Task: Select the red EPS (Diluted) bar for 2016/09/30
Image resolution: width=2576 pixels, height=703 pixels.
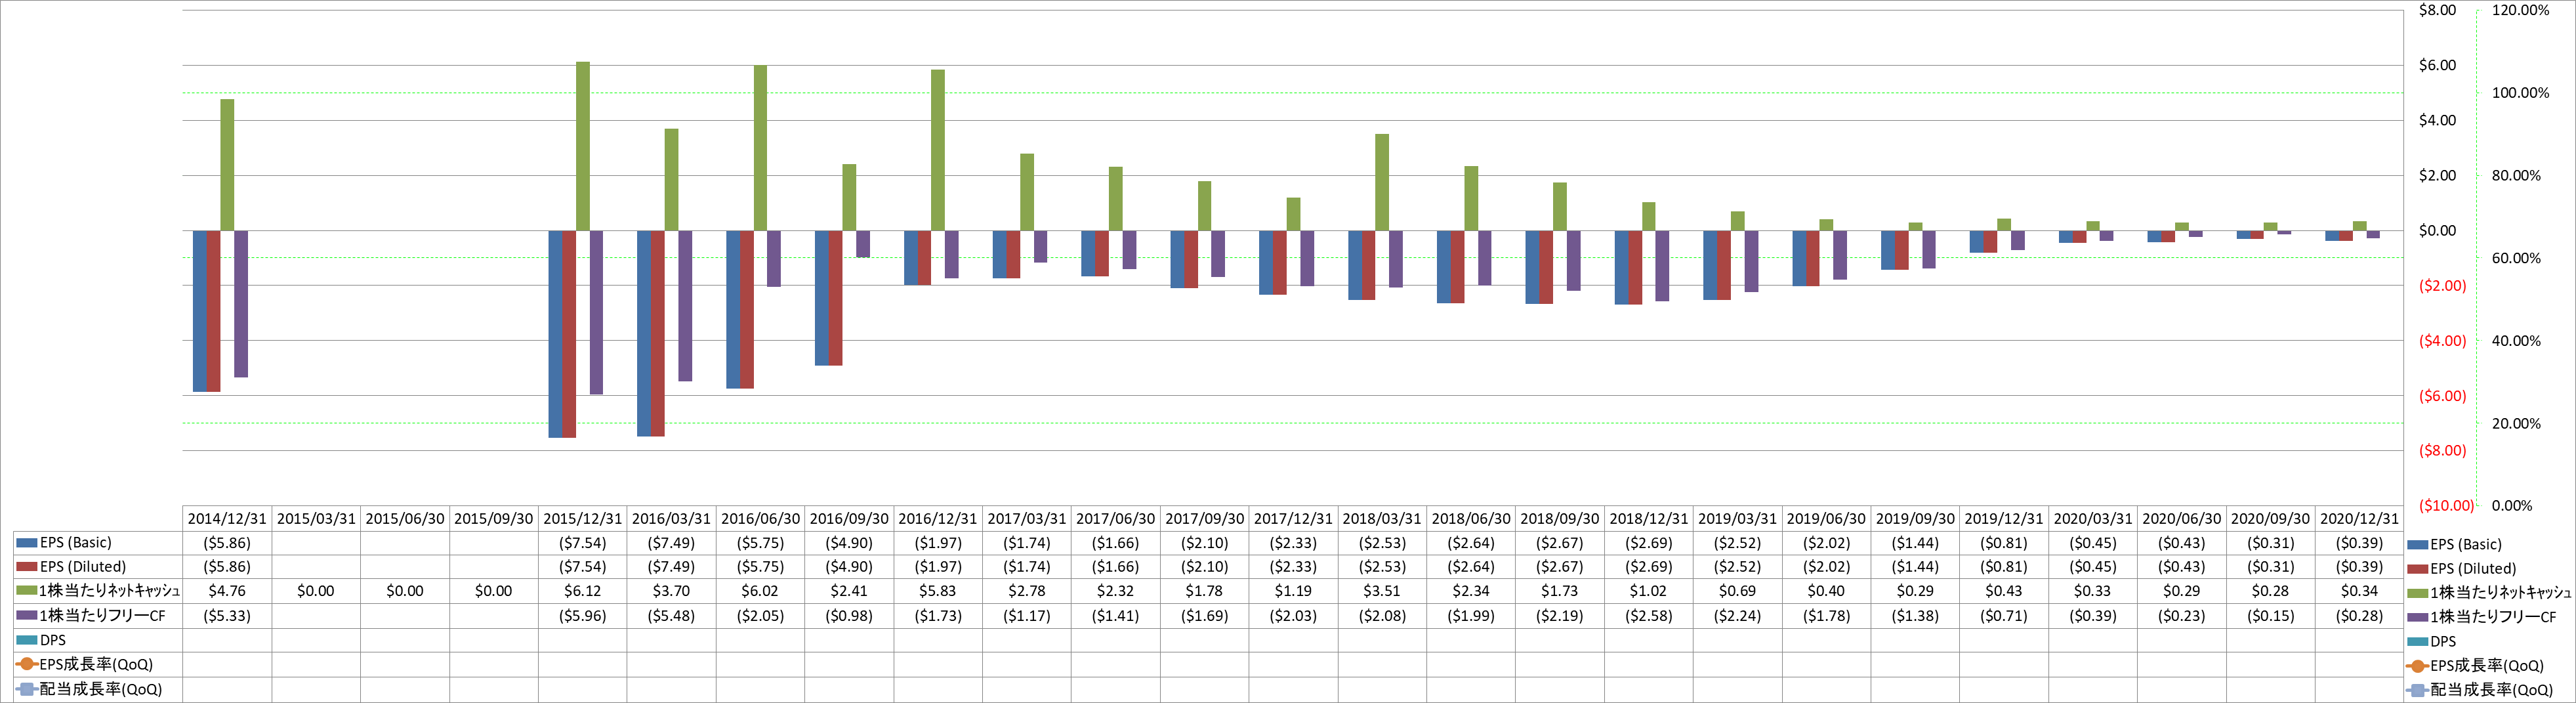Action: point(836,298)
